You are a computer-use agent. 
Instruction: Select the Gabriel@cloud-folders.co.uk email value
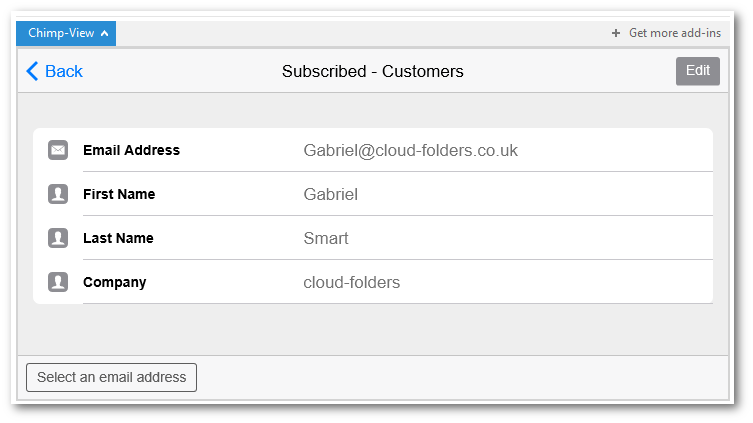click(x=411, y=150)
